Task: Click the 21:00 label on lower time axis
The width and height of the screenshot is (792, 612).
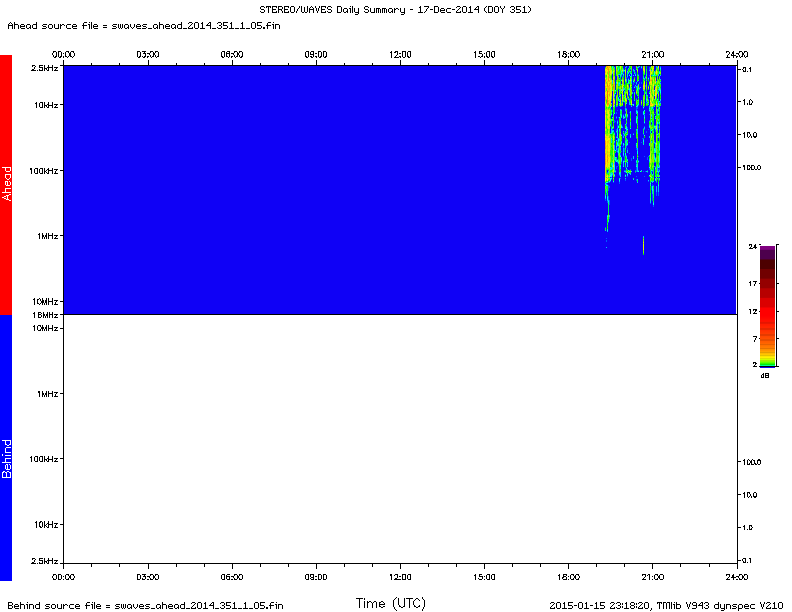Action: (x=653, y=577)
